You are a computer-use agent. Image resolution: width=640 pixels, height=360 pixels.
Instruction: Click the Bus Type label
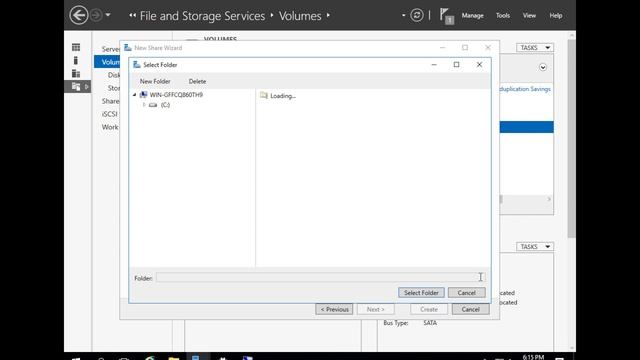point(396,323)
